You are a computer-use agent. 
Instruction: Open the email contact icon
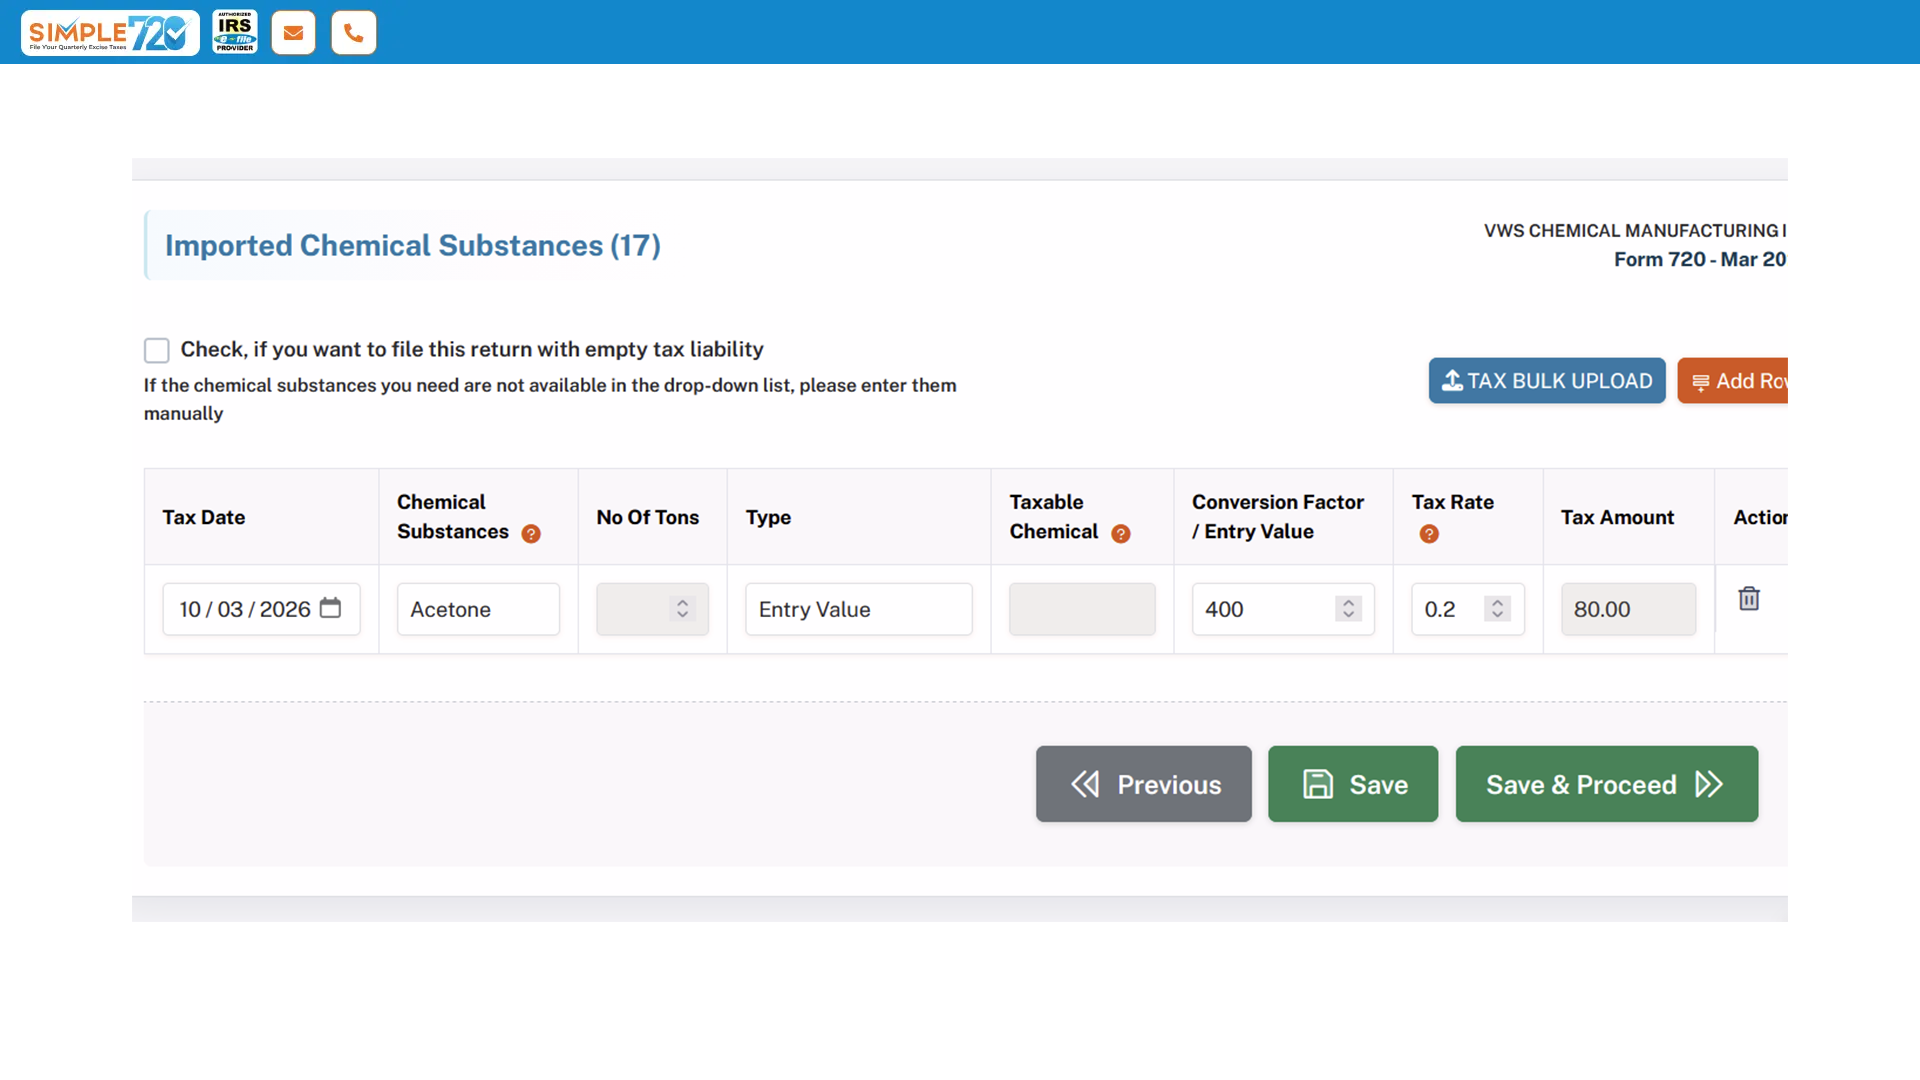point(293,33)
